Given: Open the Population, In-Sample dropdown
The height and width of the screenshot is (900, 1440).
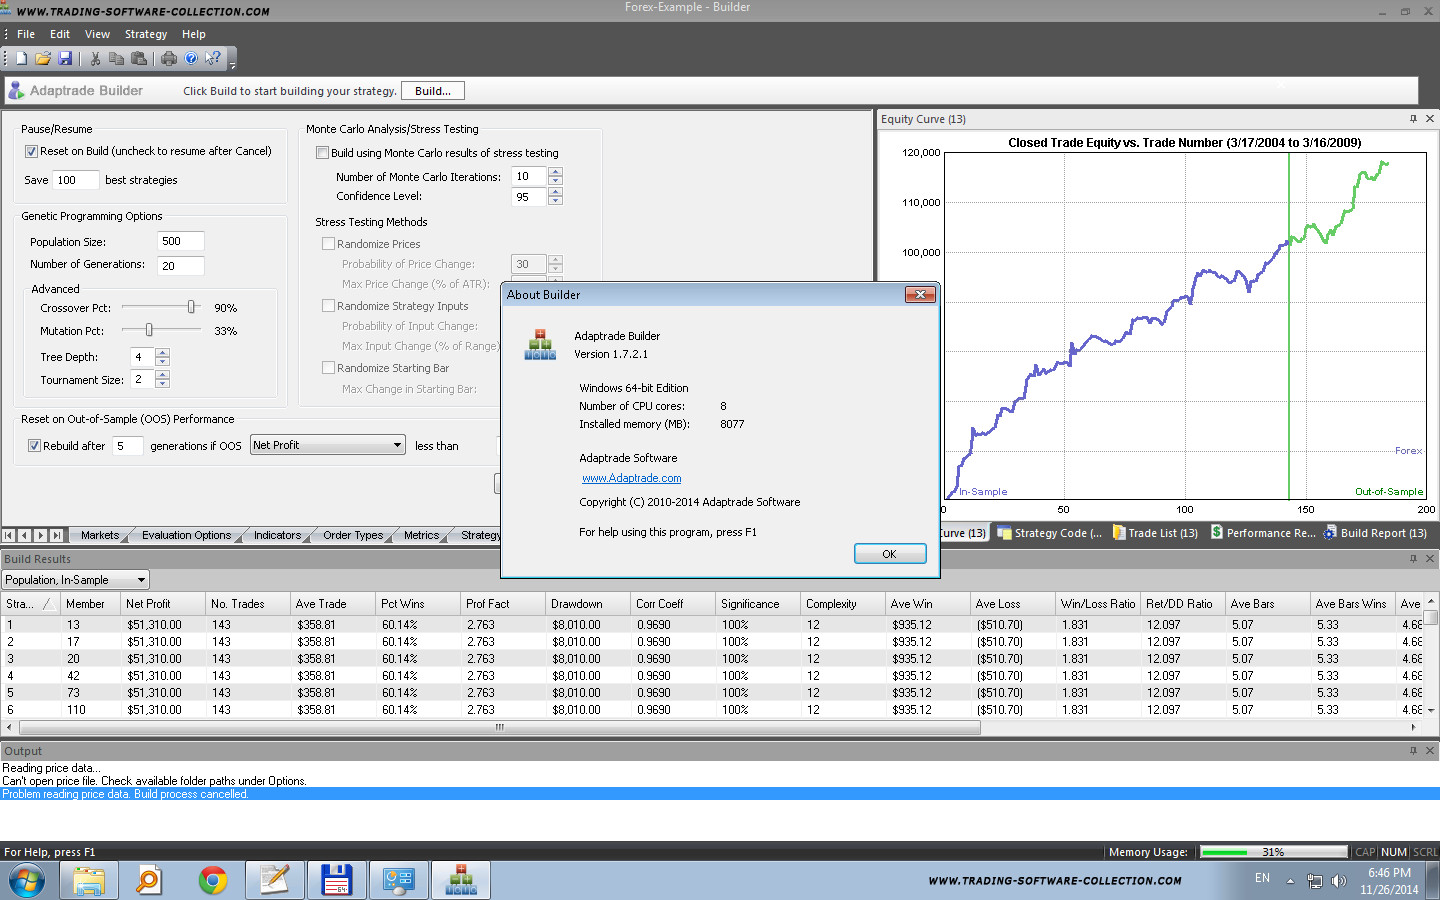Looking at the screenshot, I should (141, 580).
